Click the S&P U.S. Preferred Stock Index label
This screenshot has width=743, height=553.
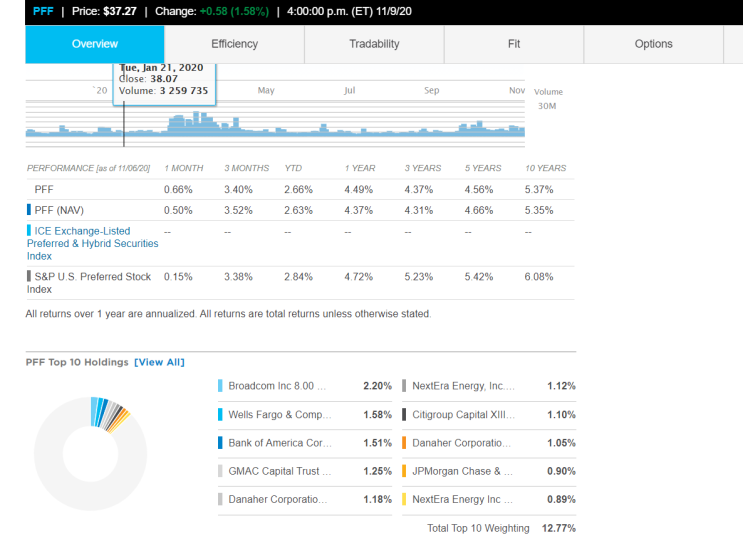click(89, 283)
